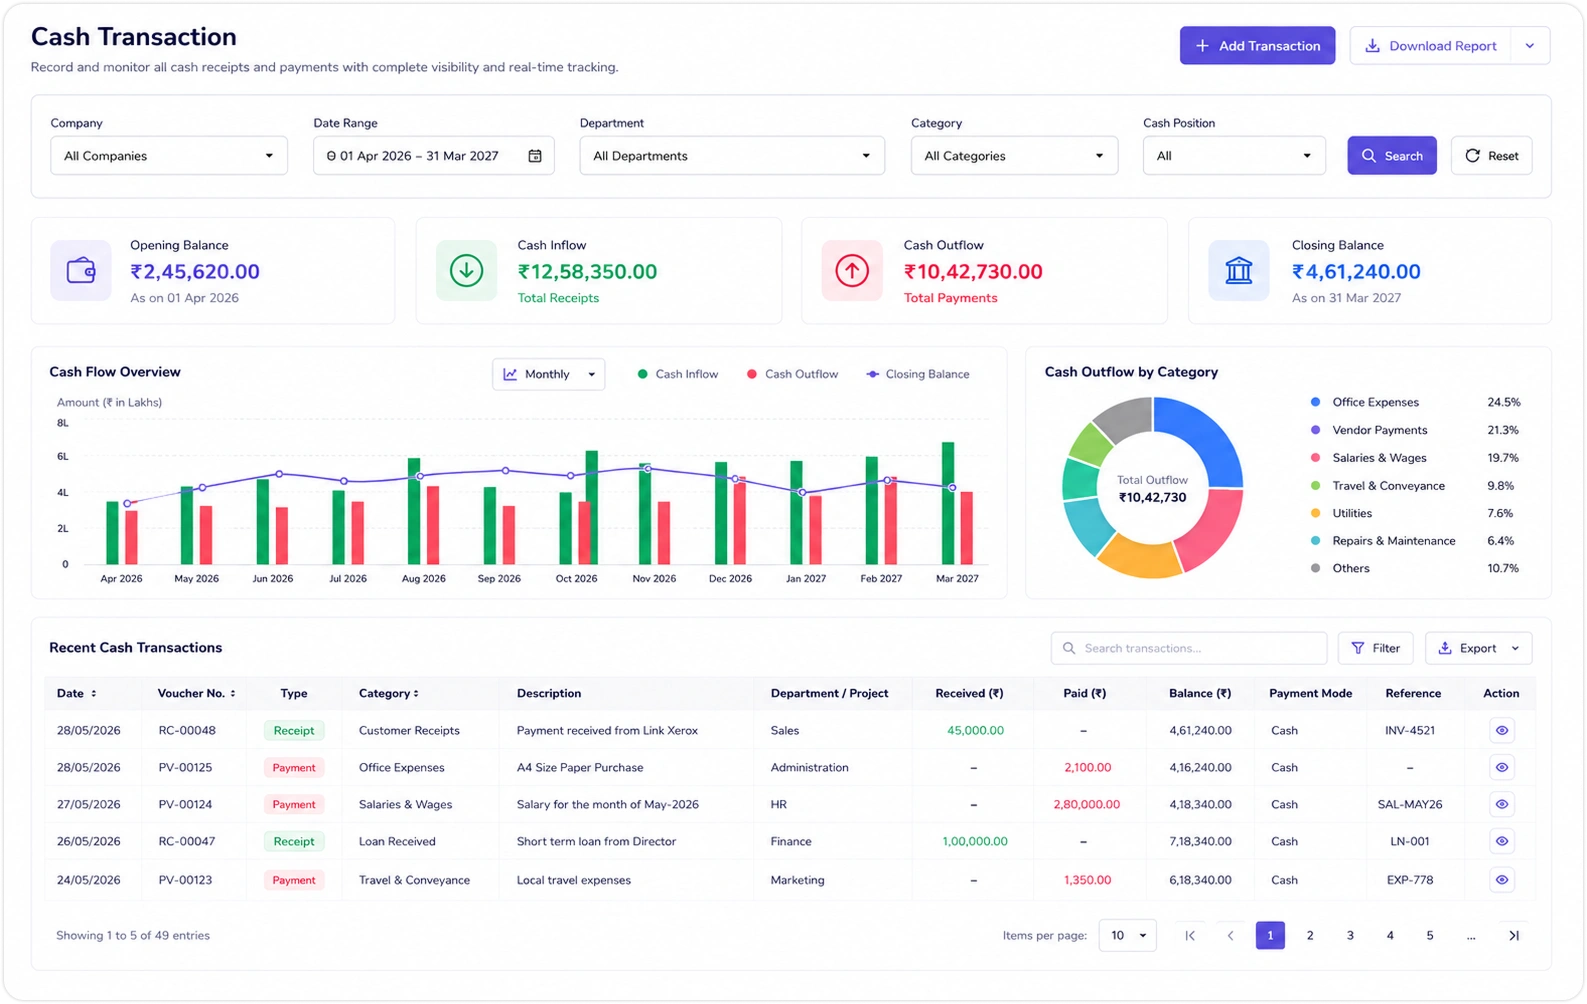Open the Cash Position dropdown

(1234, 156)
